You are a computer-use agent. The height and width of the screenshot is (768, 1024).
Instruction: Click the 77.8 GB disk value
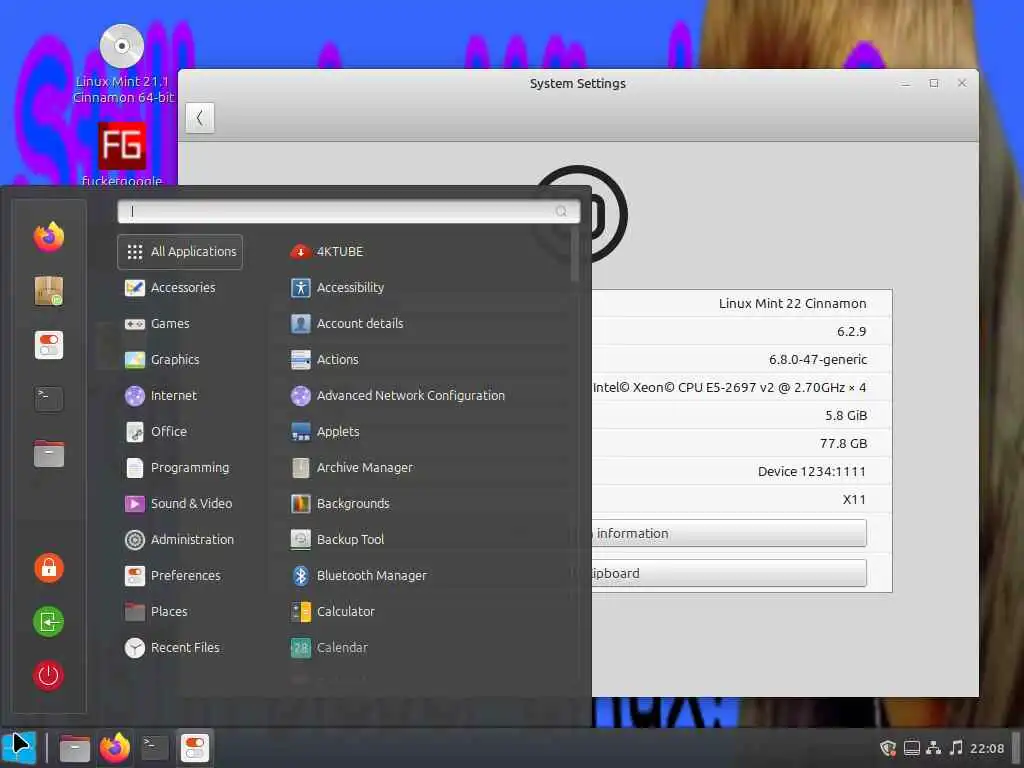click(843, 443)
